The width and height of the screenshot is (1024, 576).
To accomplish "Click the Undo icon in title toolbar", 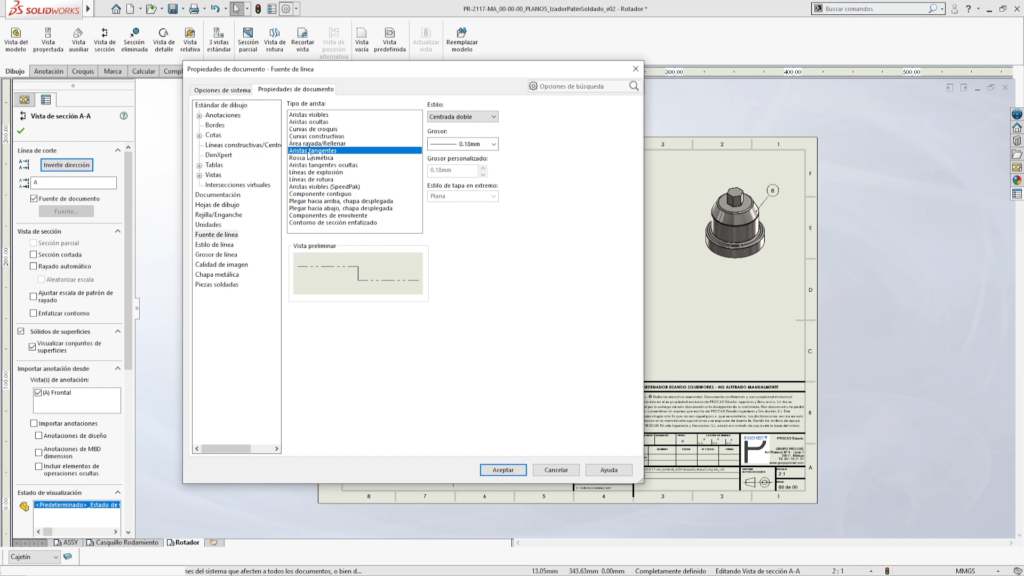I will coord(215,9).
